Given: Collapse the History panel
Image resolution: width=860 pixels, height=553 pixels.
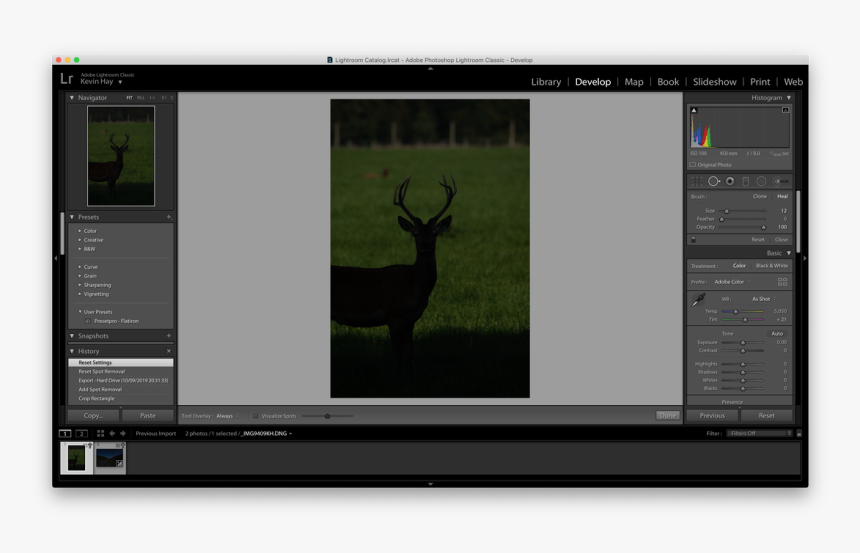Looking at the screenshot, I should 72,351.
